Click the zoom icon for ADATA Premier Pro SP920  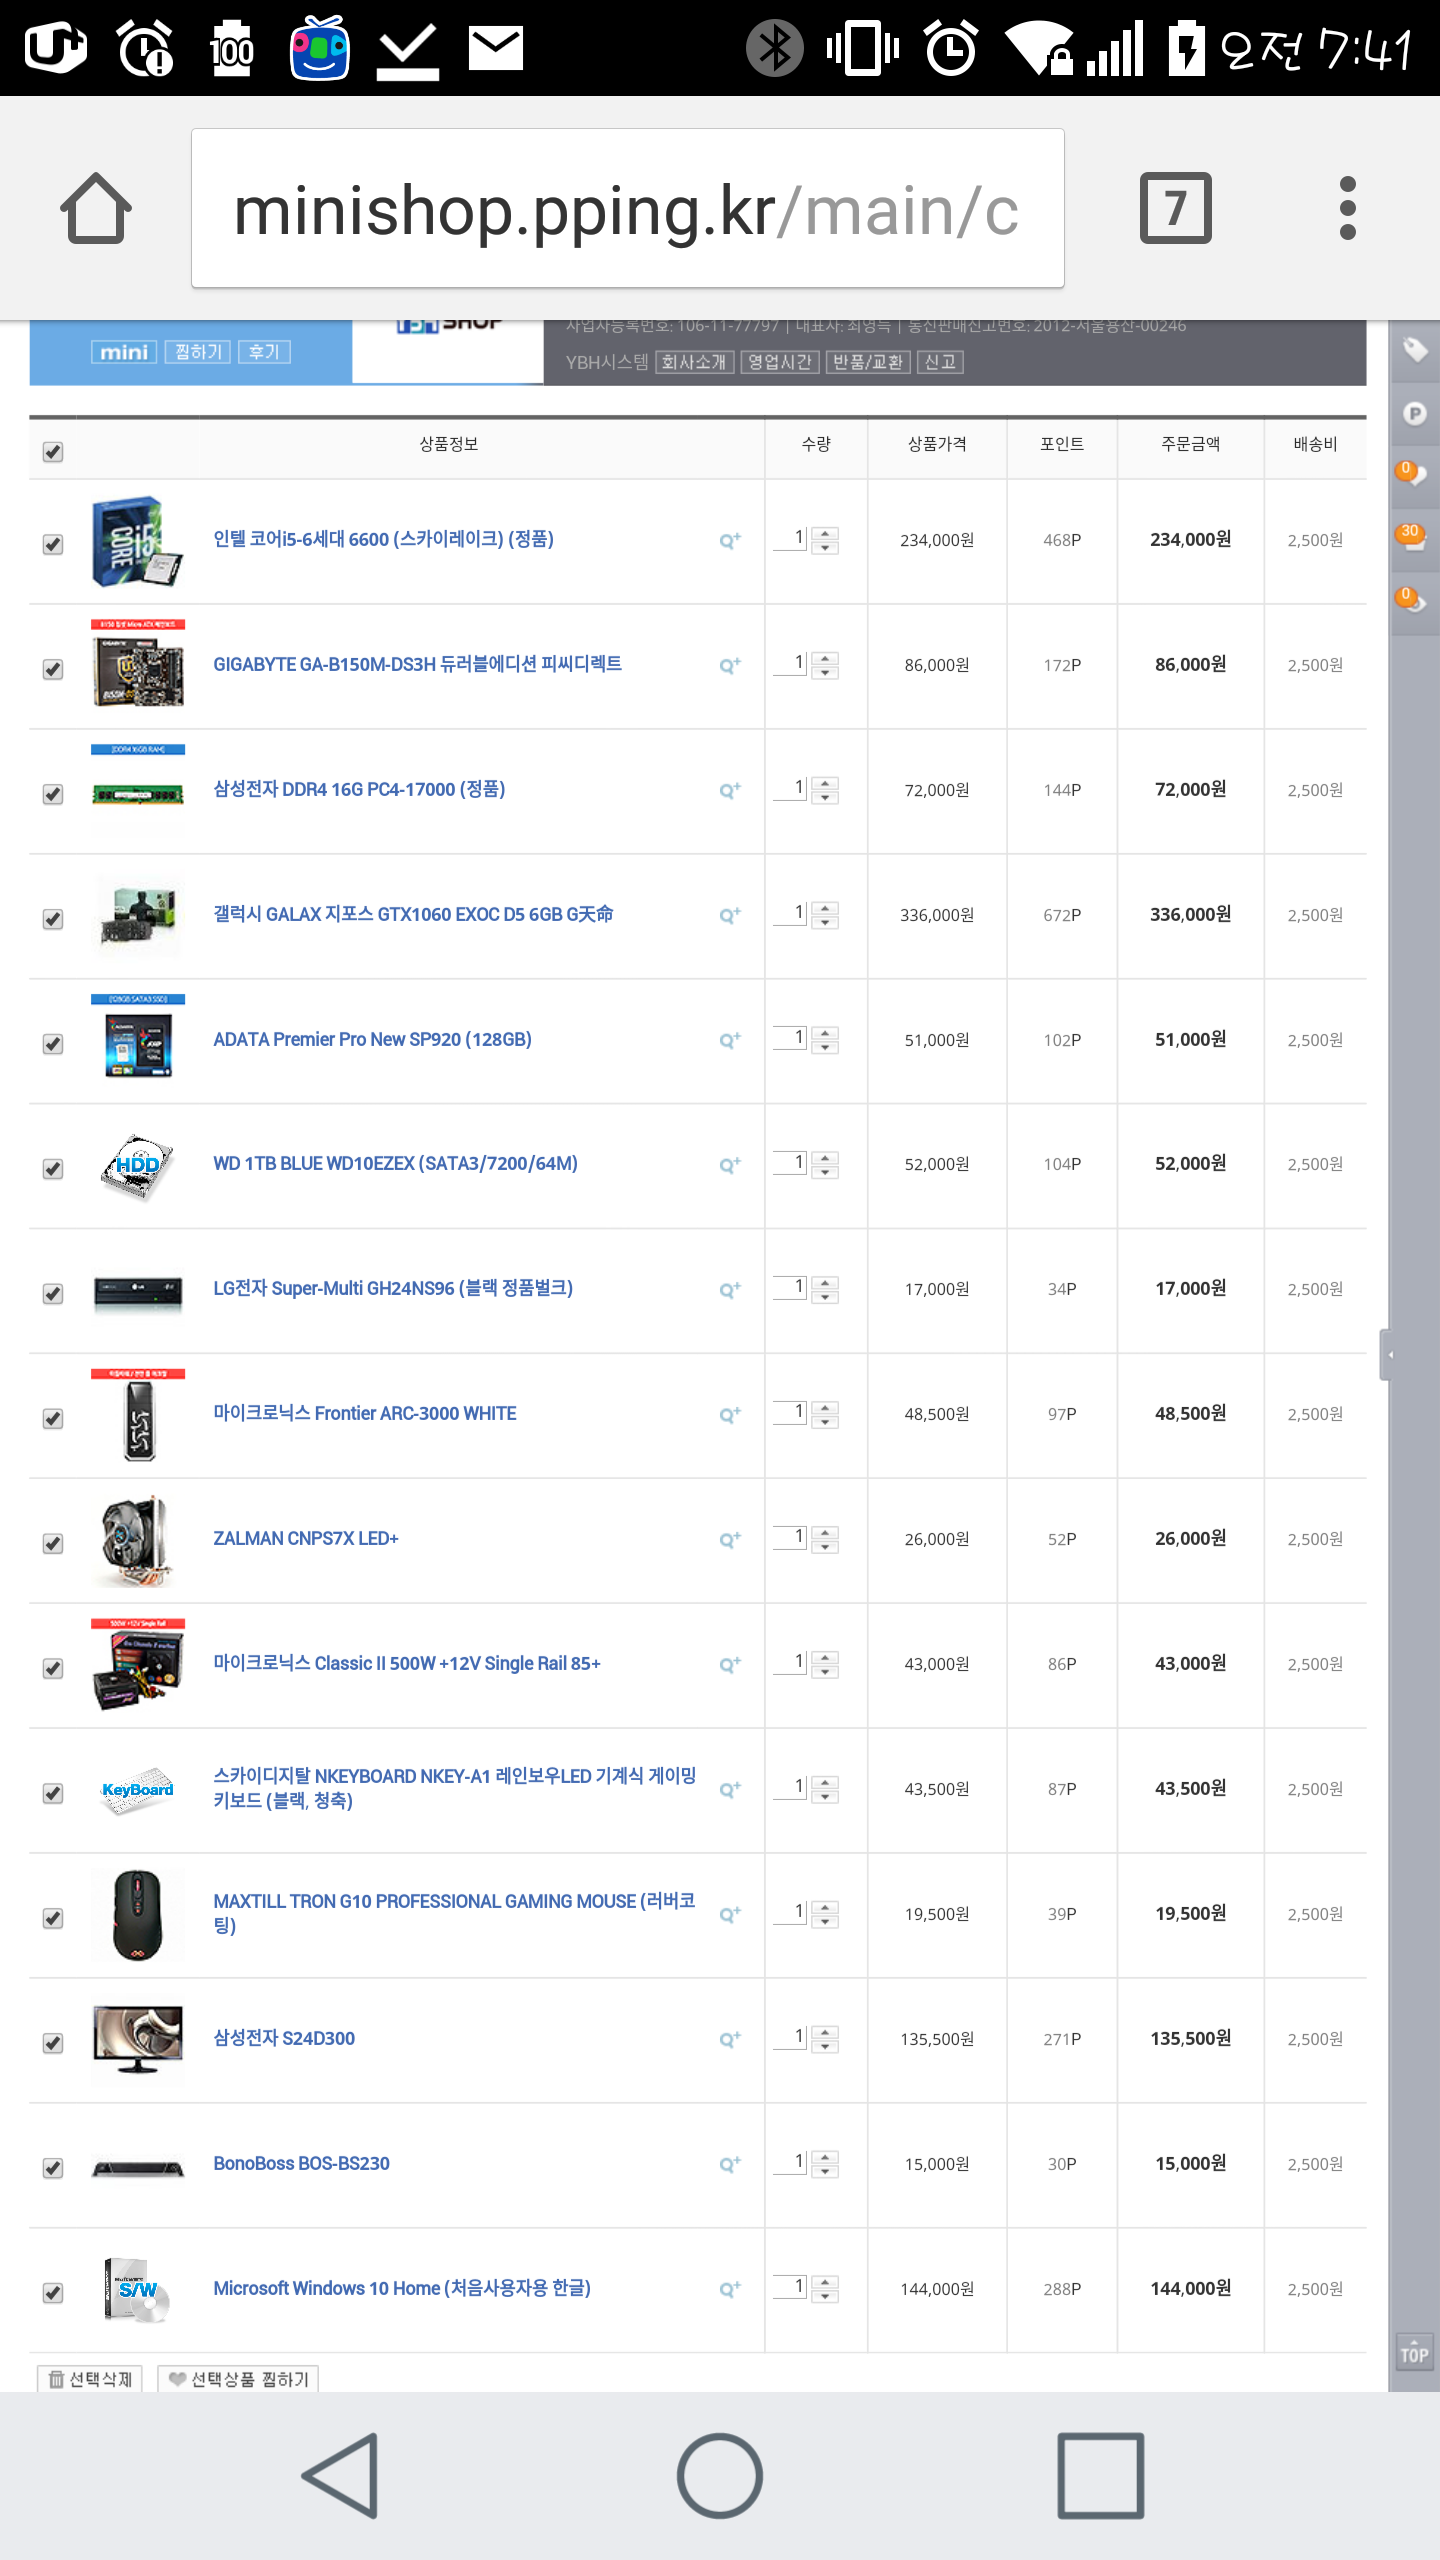click(x=730, y=1041)
